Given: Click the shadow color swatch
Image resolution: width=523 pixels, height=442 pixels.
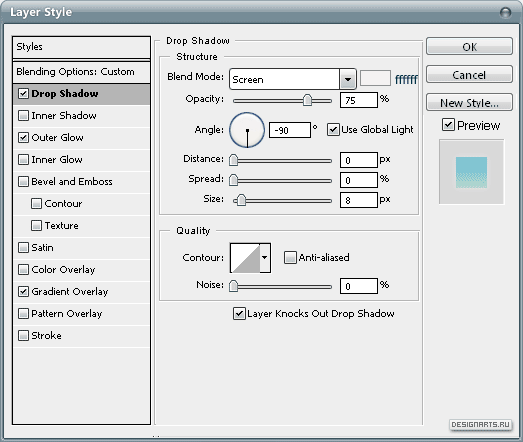Looking at the screenshot, I should point(375,78).
